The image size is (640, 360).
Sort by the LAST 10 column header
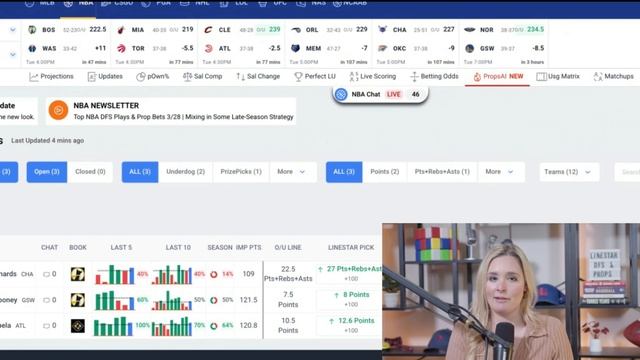[x=178, y=247]
